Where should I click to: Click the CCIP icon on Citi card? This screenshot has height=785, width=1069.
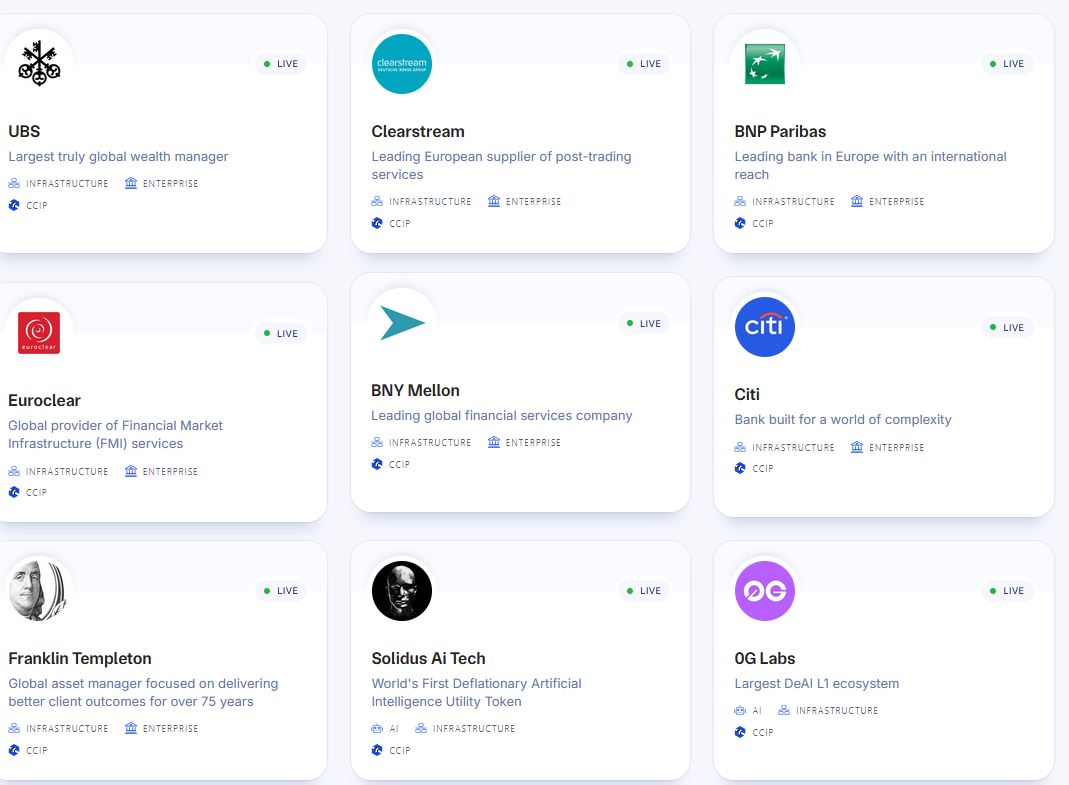point(740,468)
